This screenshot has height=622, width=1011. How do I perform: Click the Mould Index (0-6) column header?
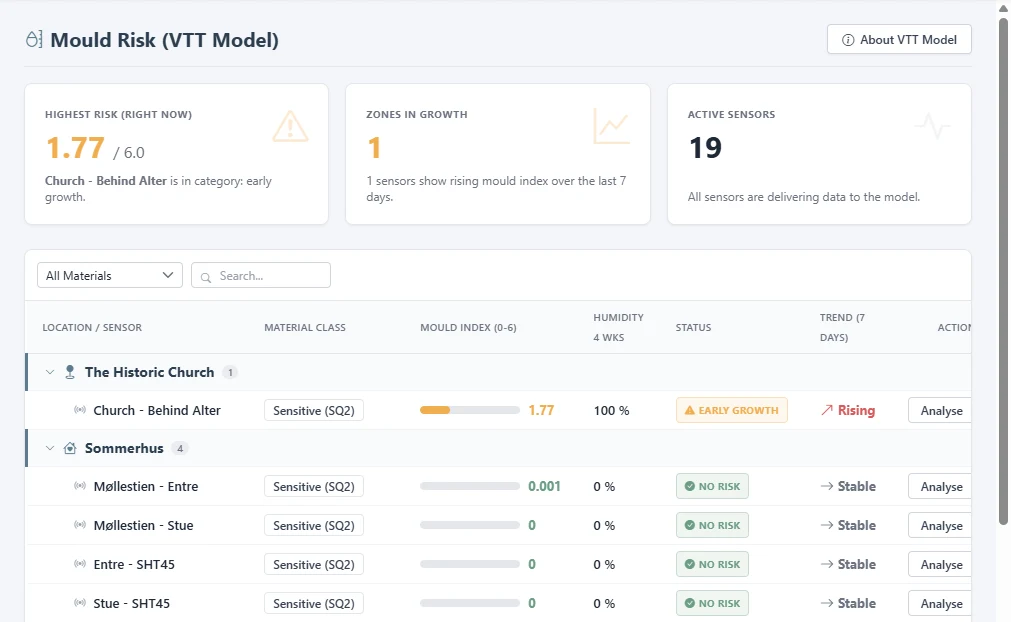tap(469, 327)
